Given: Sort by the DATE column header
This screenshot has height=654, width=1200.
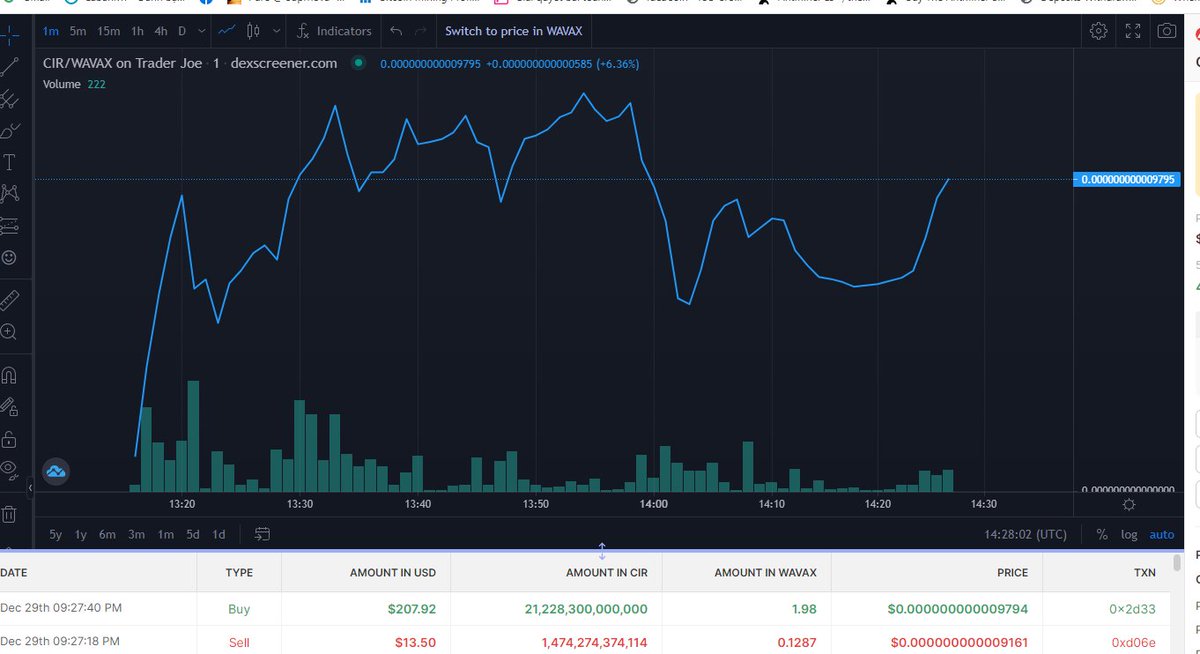Looking at the screenshot, I should coord(14,573).
